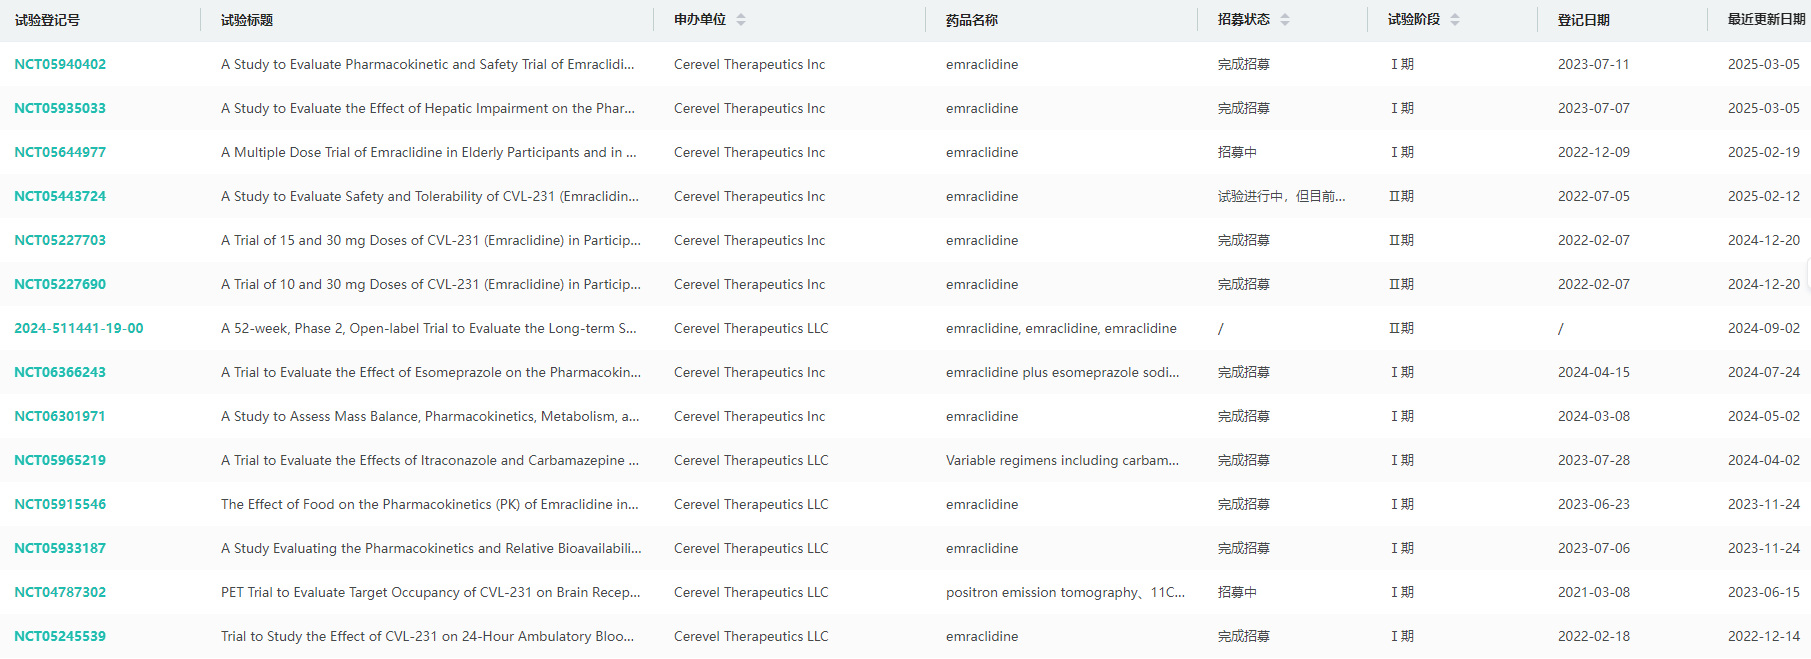Select title 'A Trial of 15 and 30 mg Doses'
This screenshot has height=659, width=1811.
(x=431, y=240)
